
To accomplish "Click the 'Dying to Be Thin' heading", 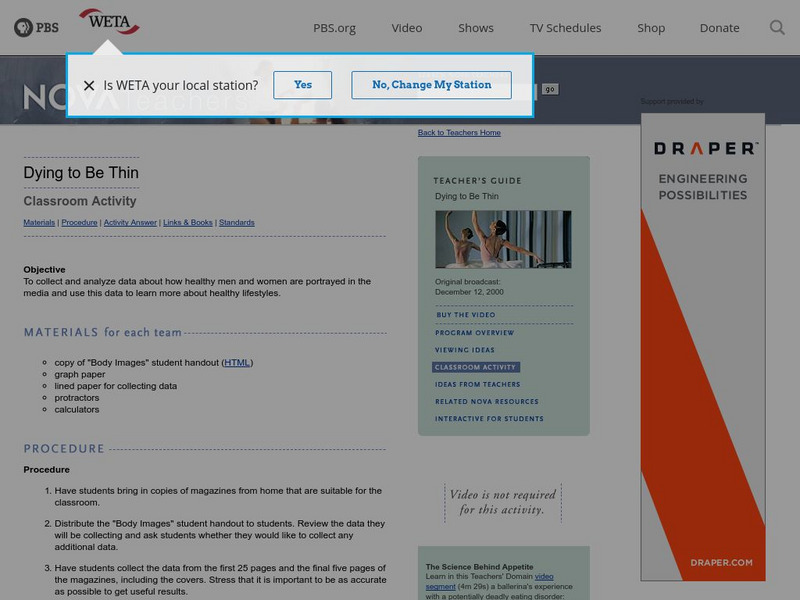I will click(x=81, y=172).
